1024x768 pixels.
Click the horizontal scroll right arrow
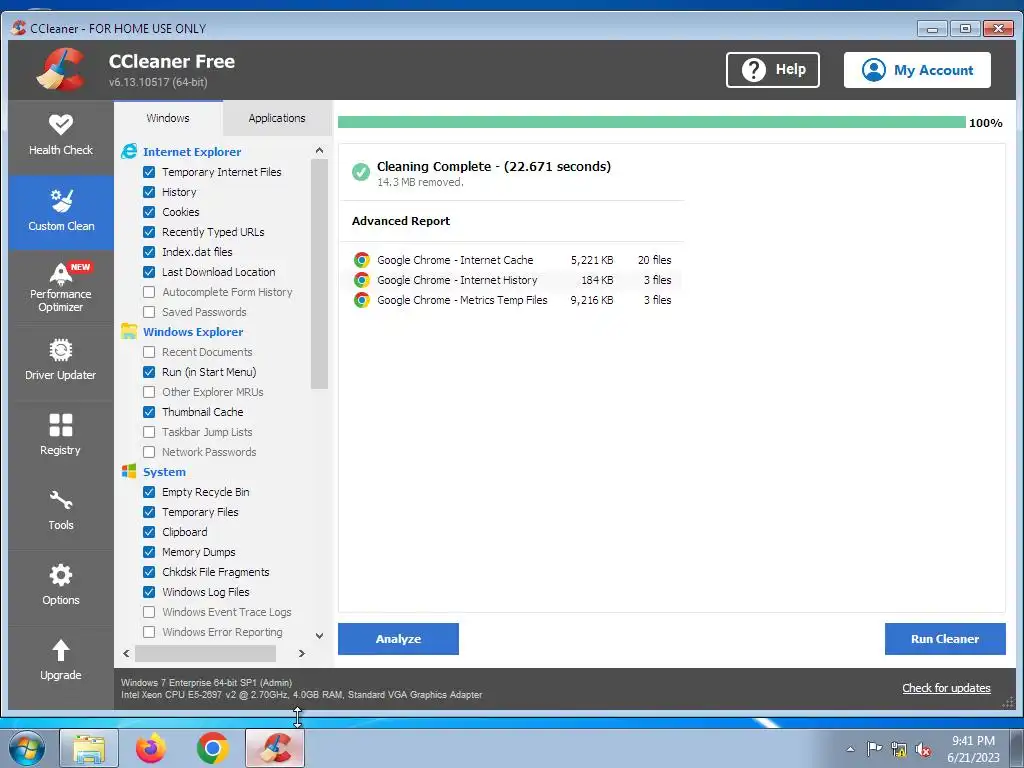coord(302,653)
